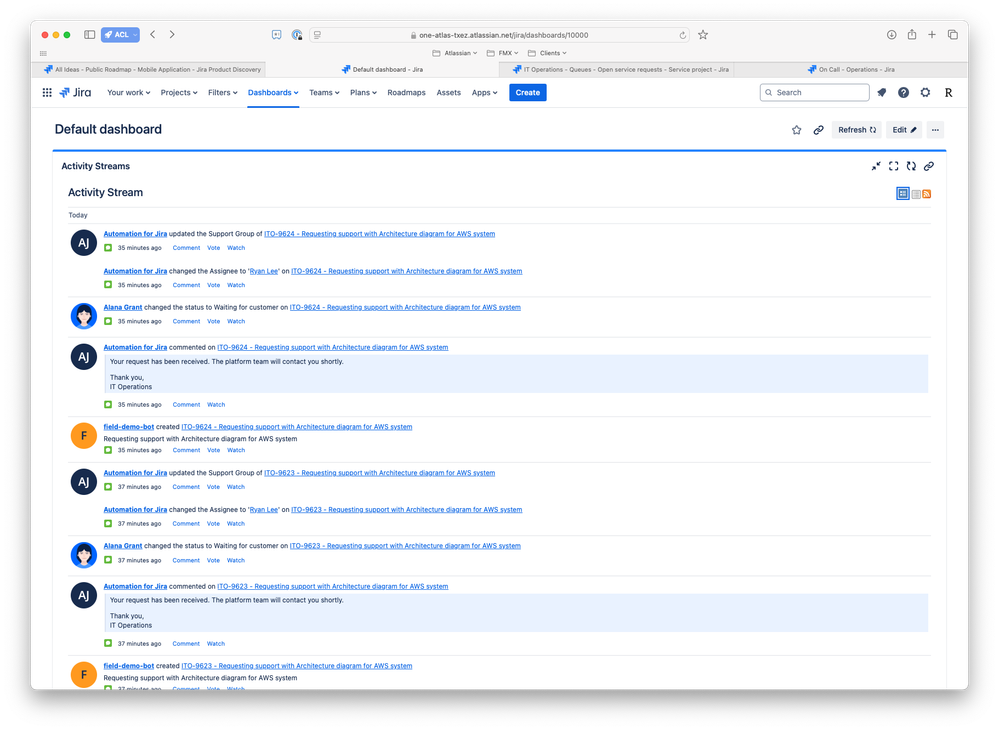
Task: Open the profile avatar R menu
Action: (948, 92)
